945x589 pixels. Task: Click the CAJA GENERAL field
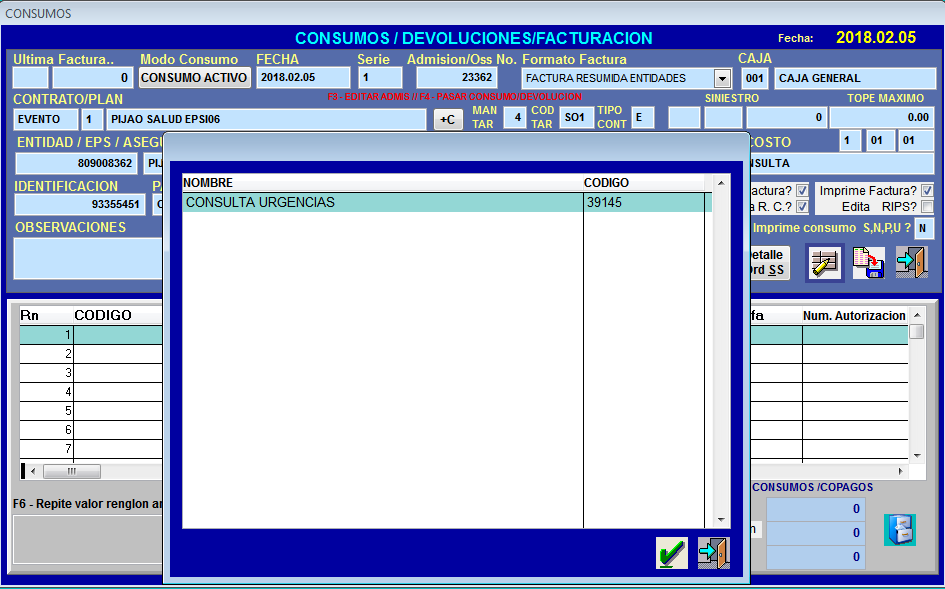[855, 78]
